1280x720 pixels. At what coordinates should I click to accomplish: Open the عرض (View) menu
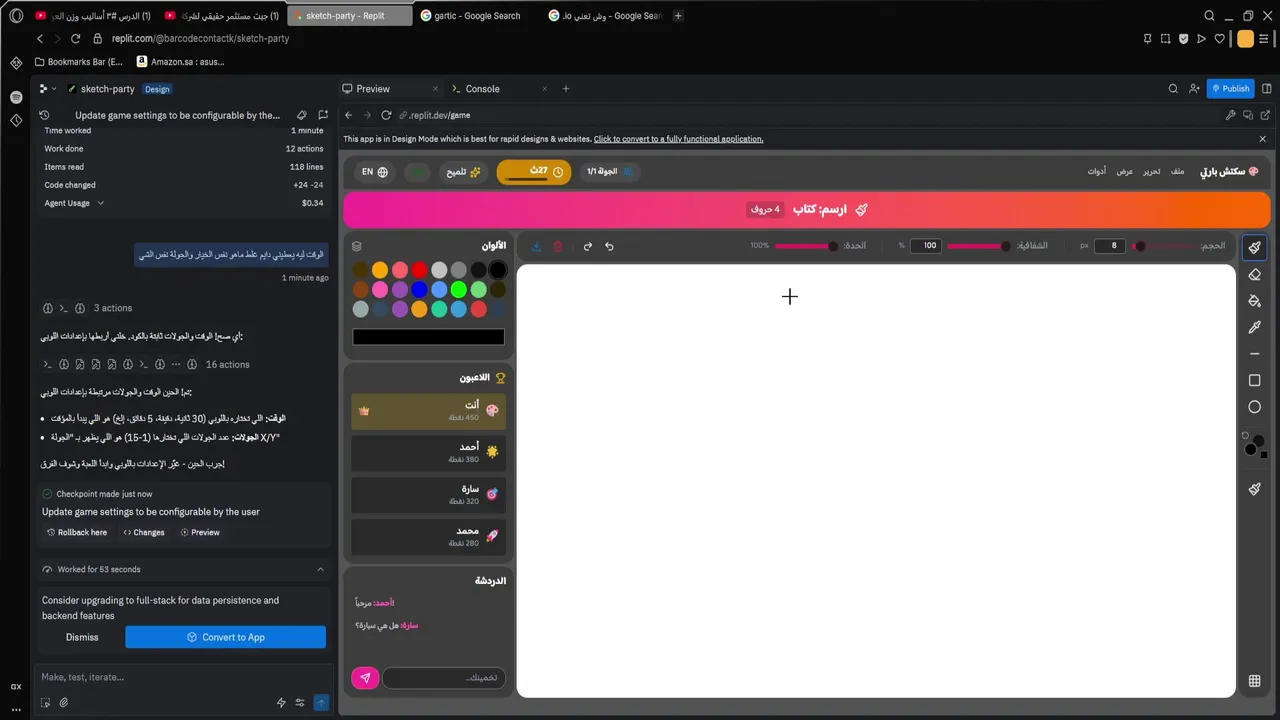[x=1125, y=172]
